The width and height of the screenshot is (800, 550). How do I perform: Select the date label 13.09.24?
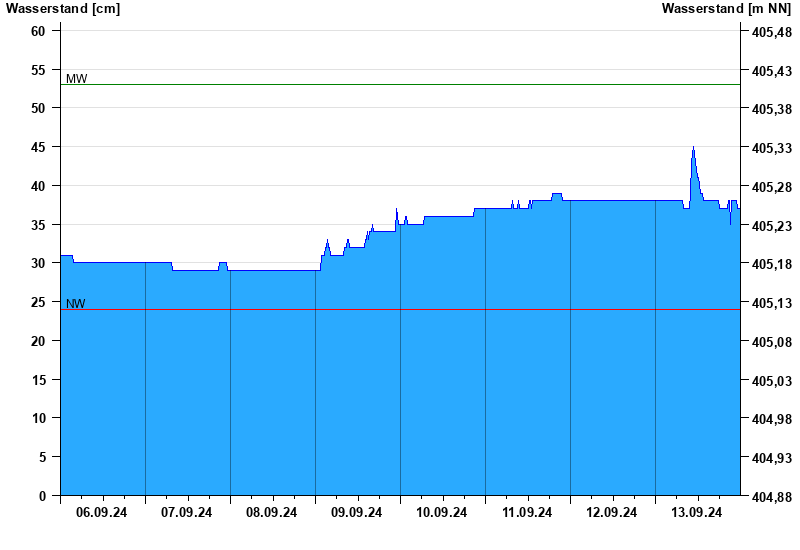coord(696,512)
